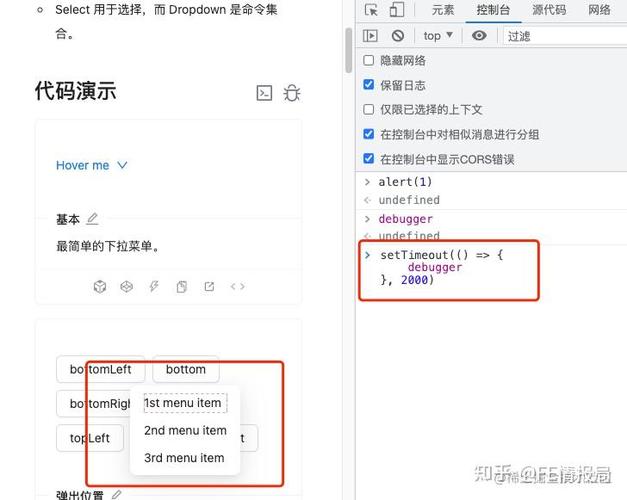Uncheck 在控制台中显示CORS错误
The height and width of the screenshot is (500, 627).
pyautogui.click(x=368, y=159)
